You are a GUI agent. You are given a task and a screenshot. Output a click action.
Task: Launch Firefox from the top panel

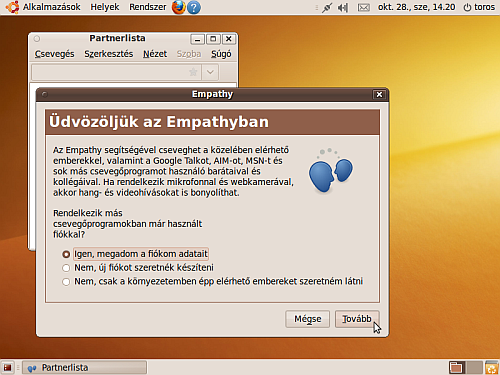point(179,7)
